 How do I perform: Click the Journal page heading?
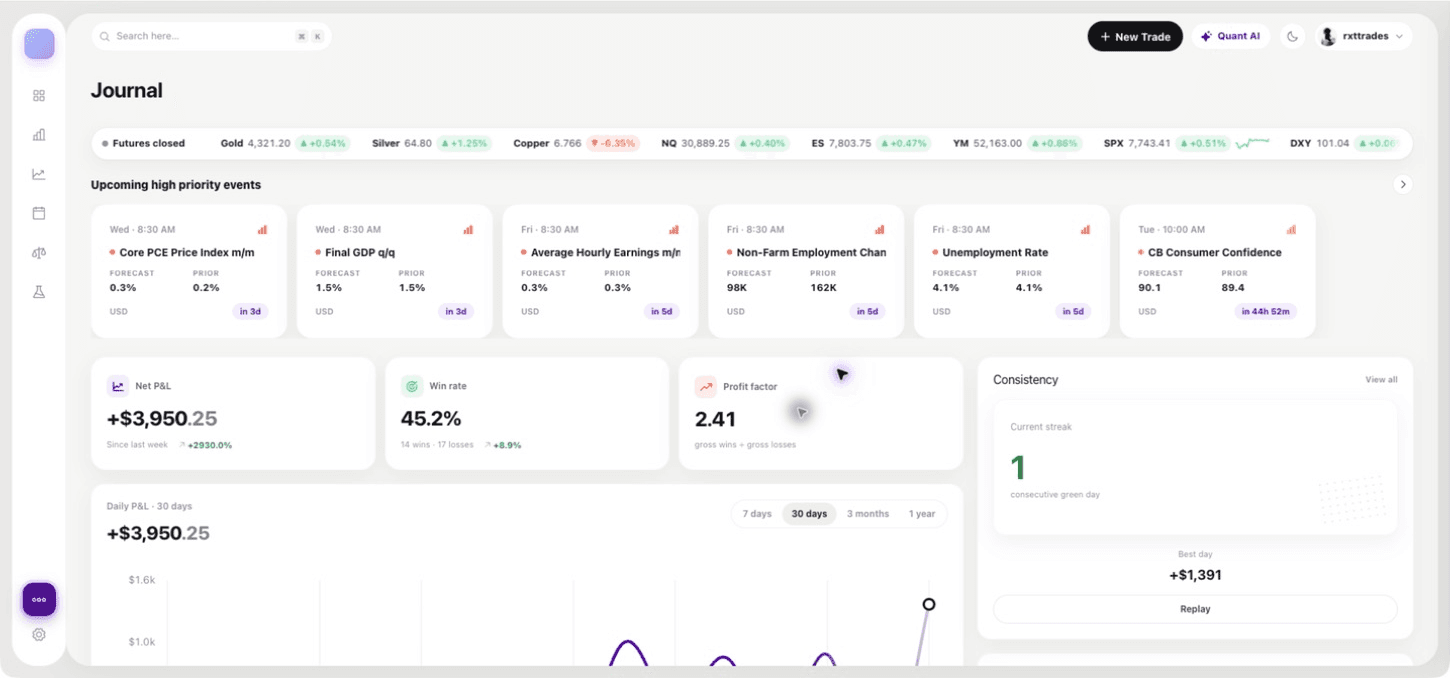click(127, 91)
